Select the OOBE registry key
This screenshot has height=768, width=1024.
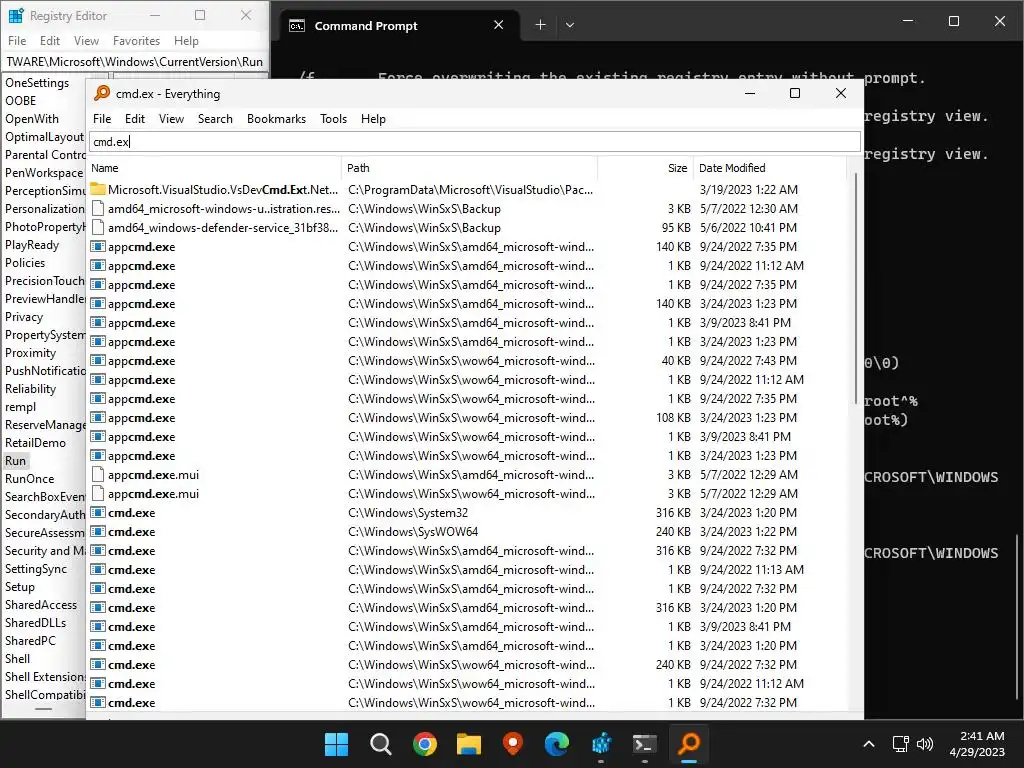point(21,101)
